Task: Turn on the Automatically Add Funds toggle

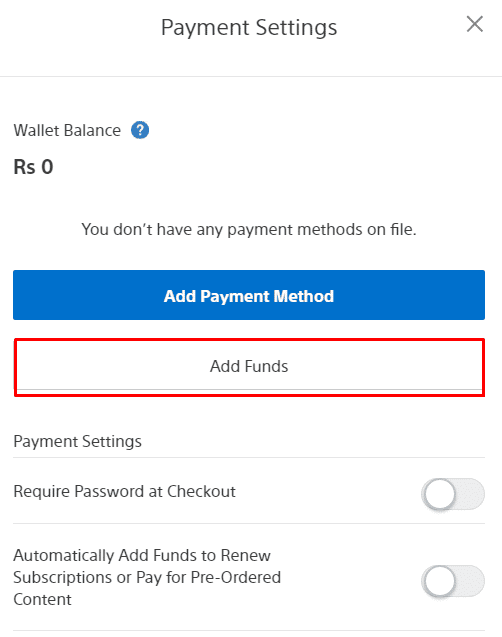Action: (x=452, y=581)
